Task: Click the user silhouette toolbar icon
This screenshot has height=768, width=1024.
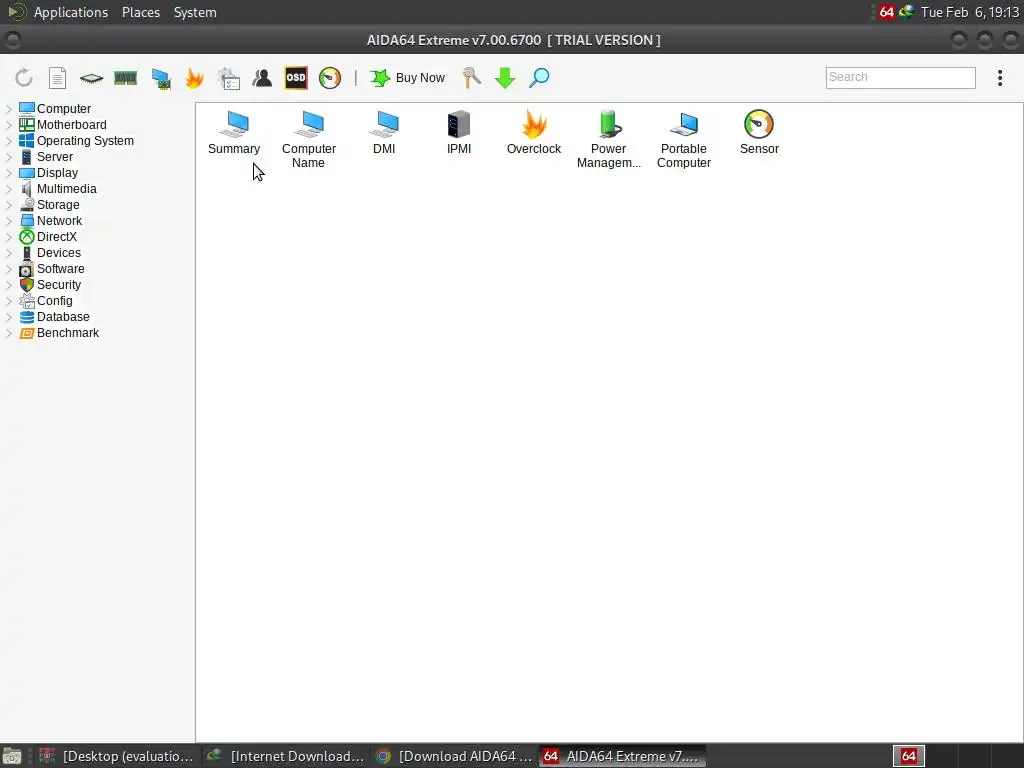Action: click(263, 78)
